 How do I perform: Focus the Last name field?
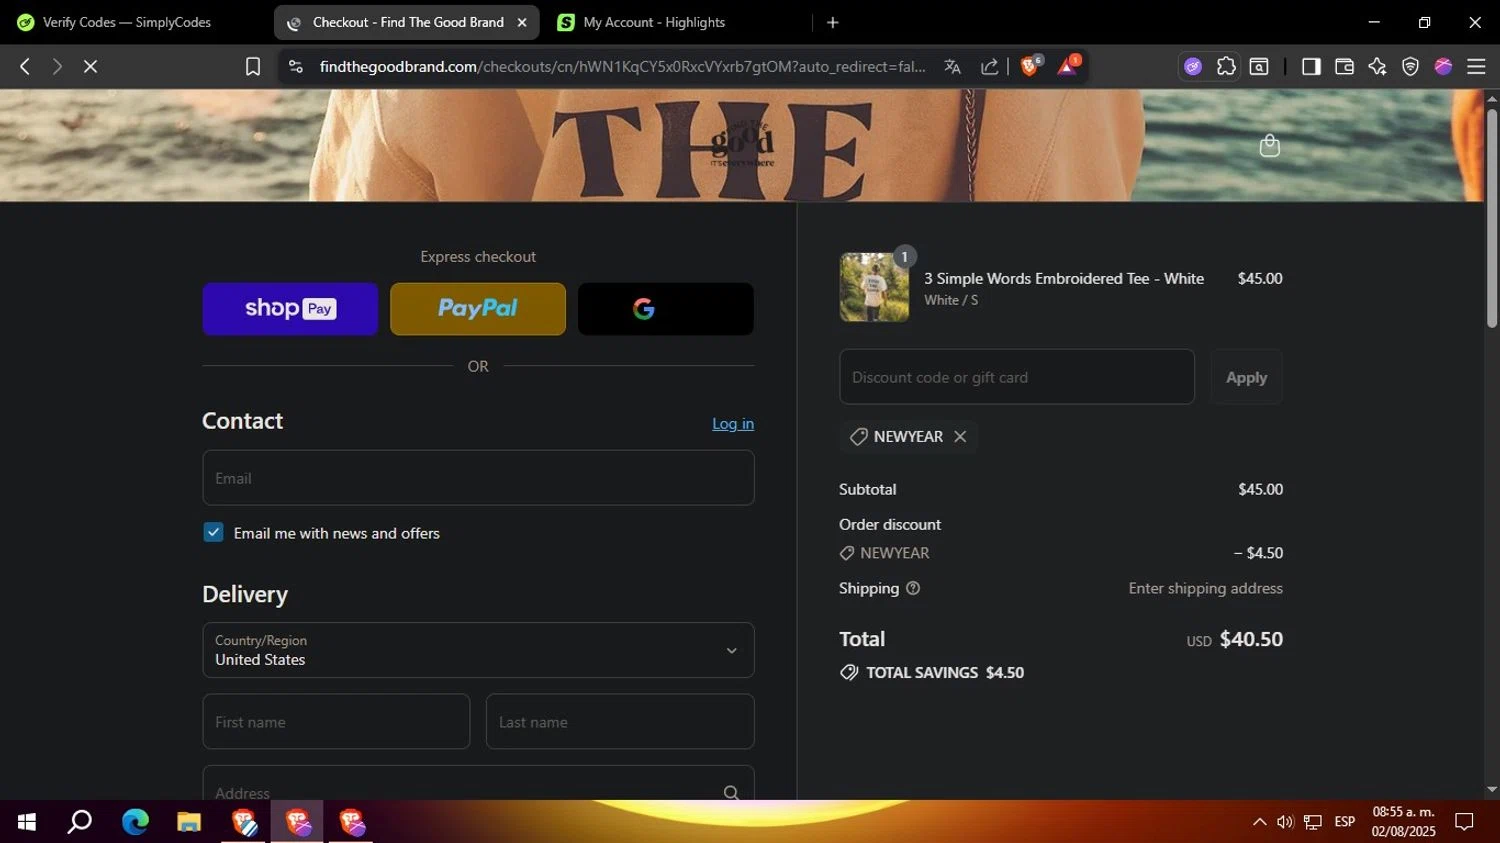pos(620,721)
